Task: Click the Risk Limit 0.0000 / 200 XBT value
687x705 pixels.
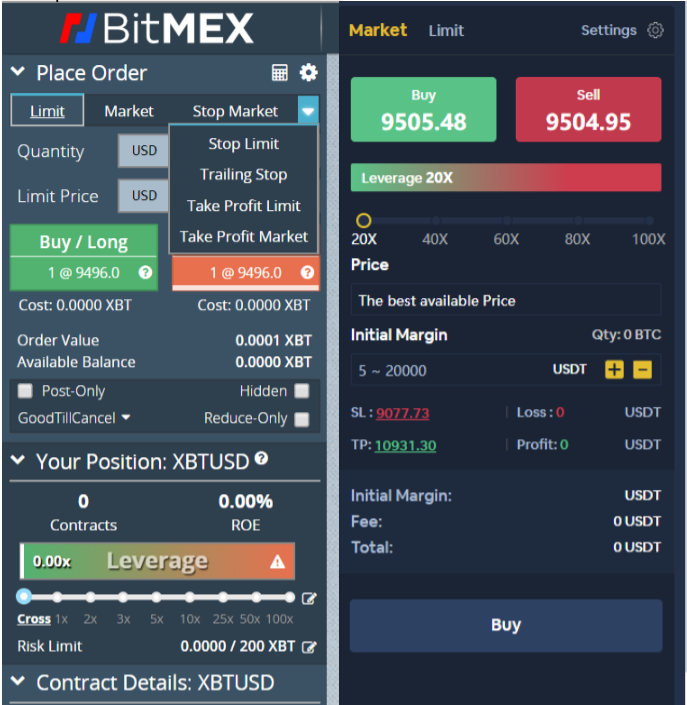Action: [x=238, y=646]
